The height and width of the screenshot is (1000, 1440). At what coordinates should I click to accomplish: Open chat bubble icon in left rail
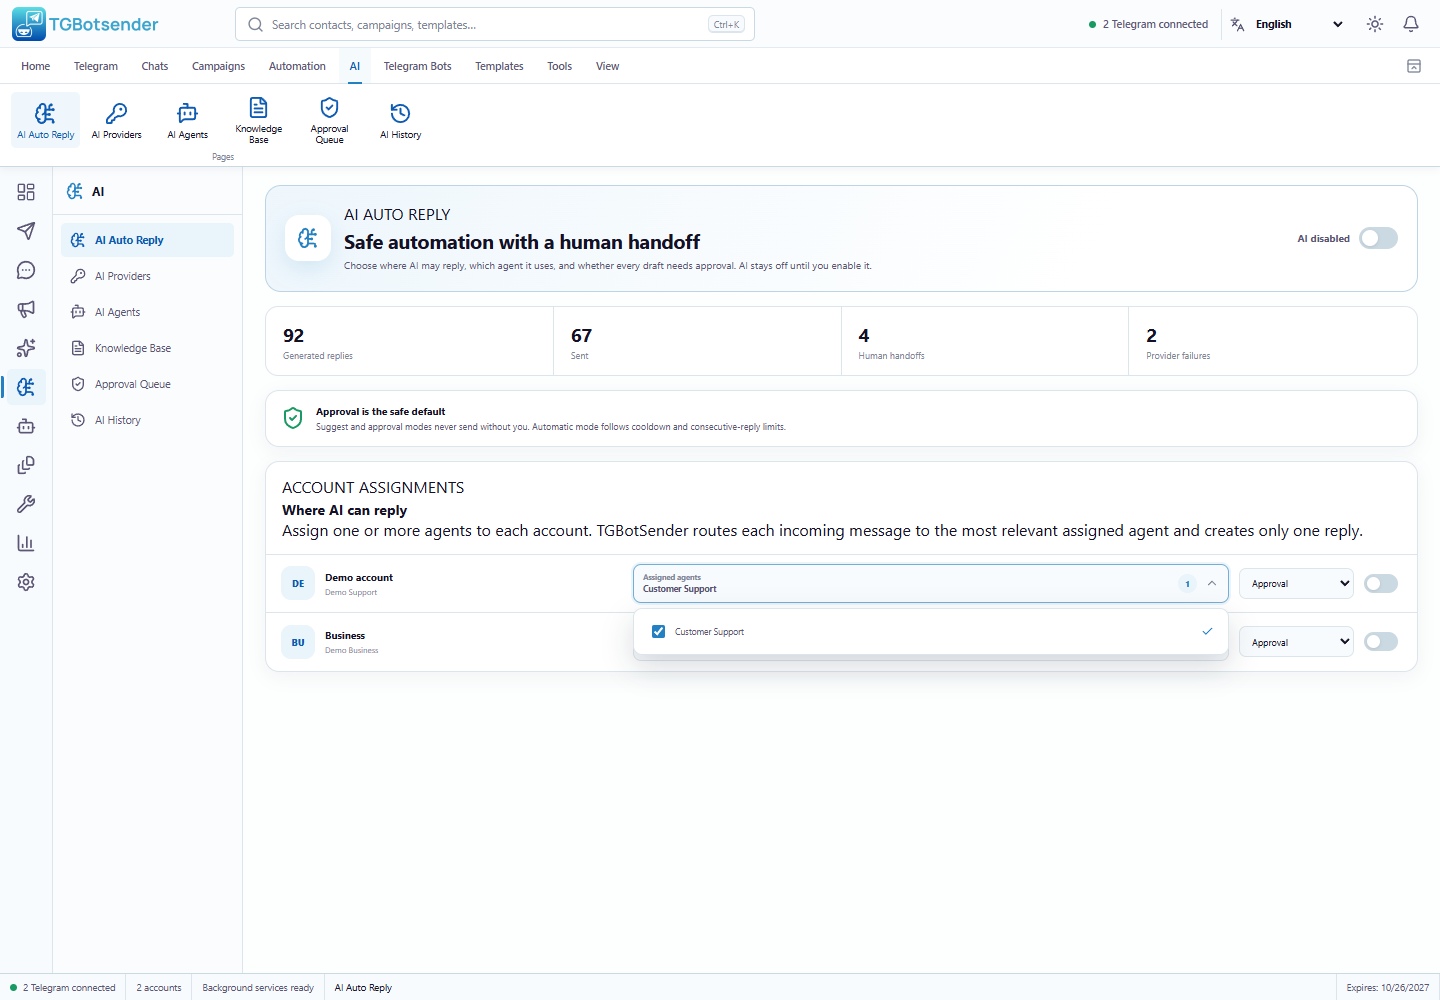point(26,270)
